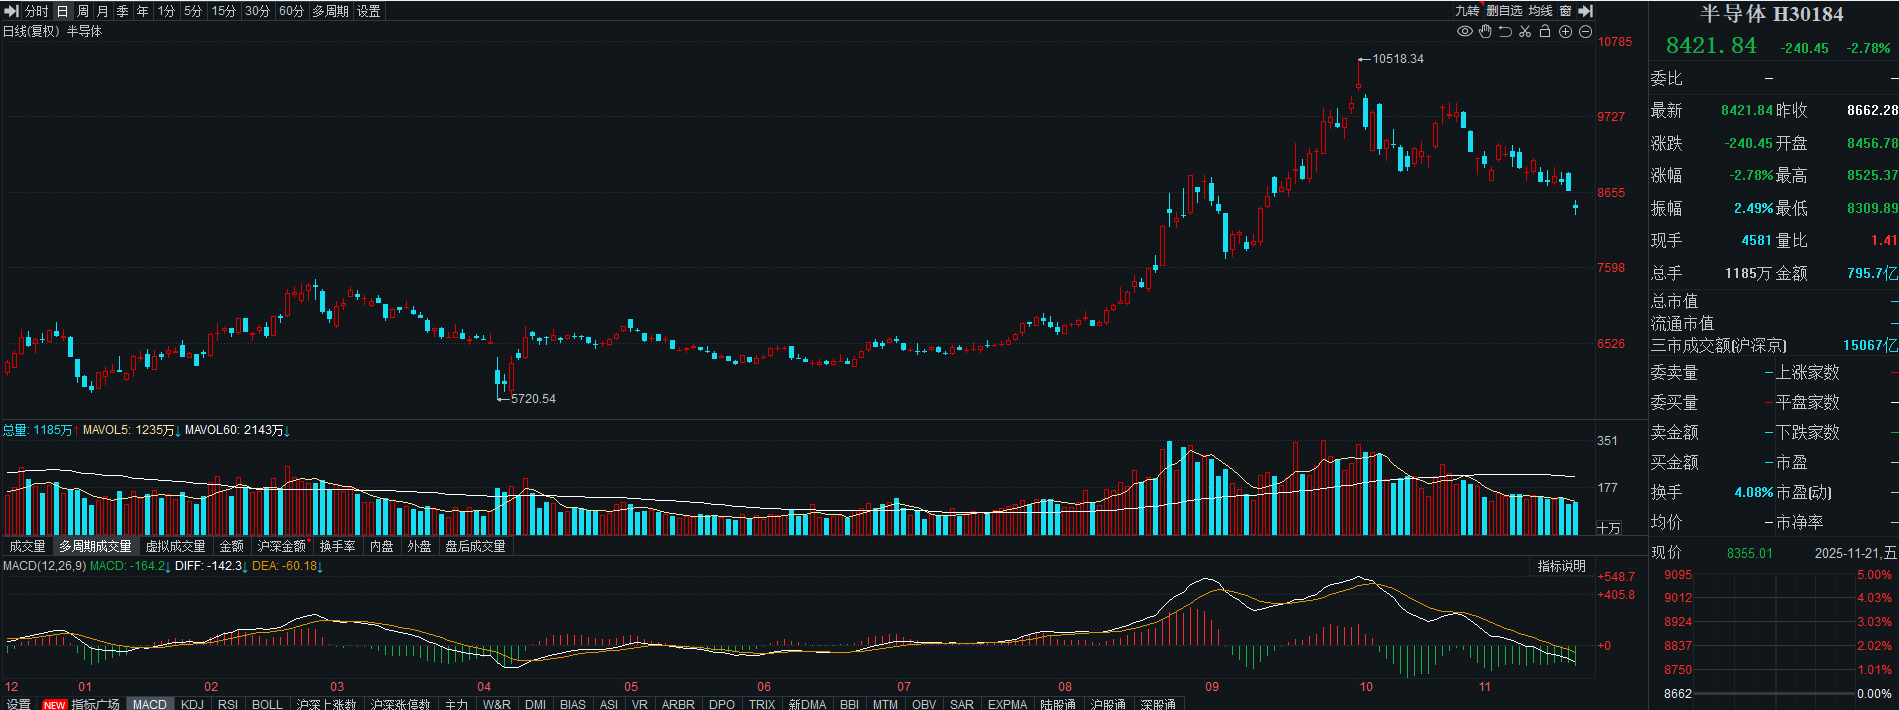Click the 10518.34 high price marker on chart
1899x710 pixels.
1398,59
